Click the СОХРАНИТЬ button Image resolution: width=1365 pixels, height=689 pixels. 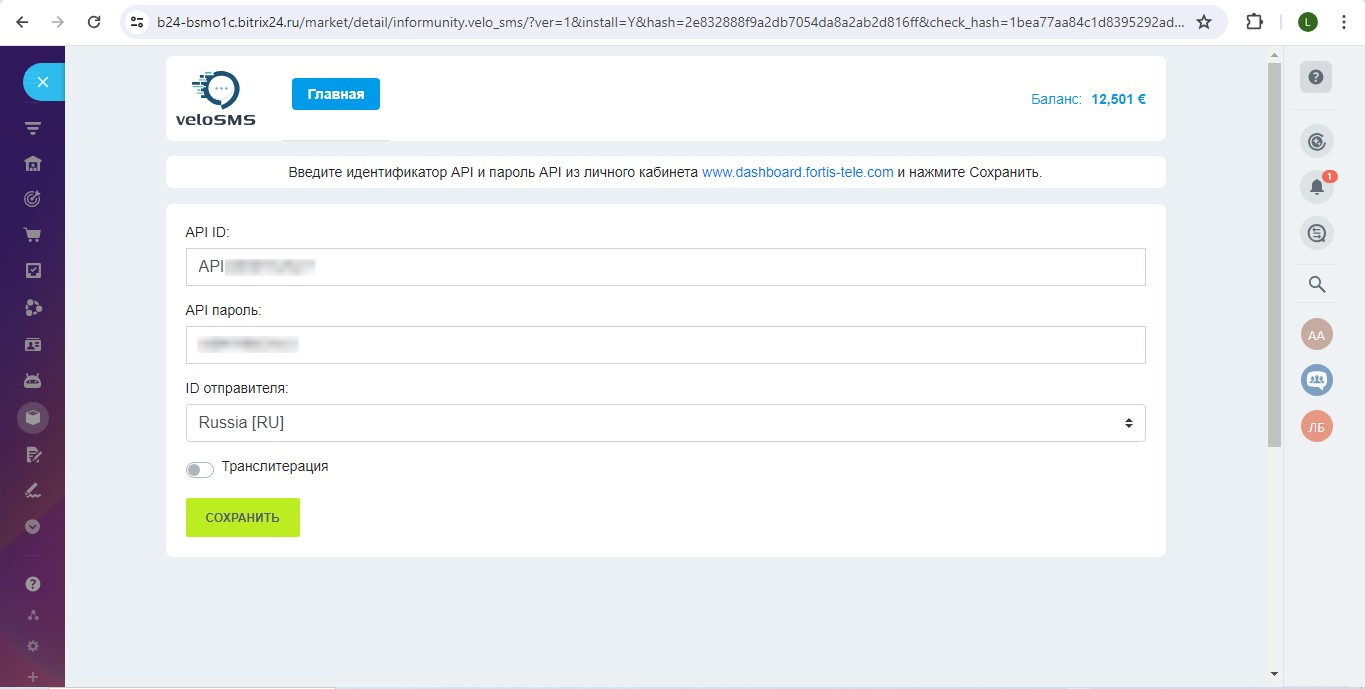243,518
